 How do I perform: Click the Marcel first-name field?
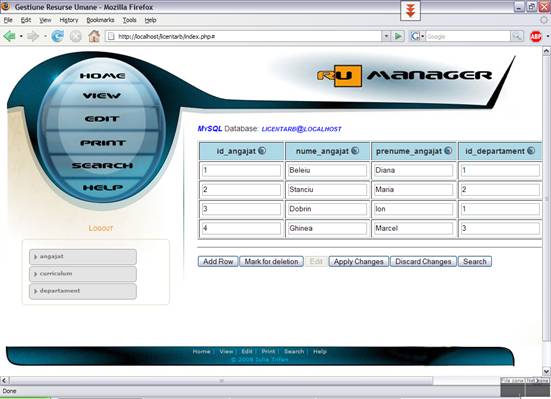(413, 229)
